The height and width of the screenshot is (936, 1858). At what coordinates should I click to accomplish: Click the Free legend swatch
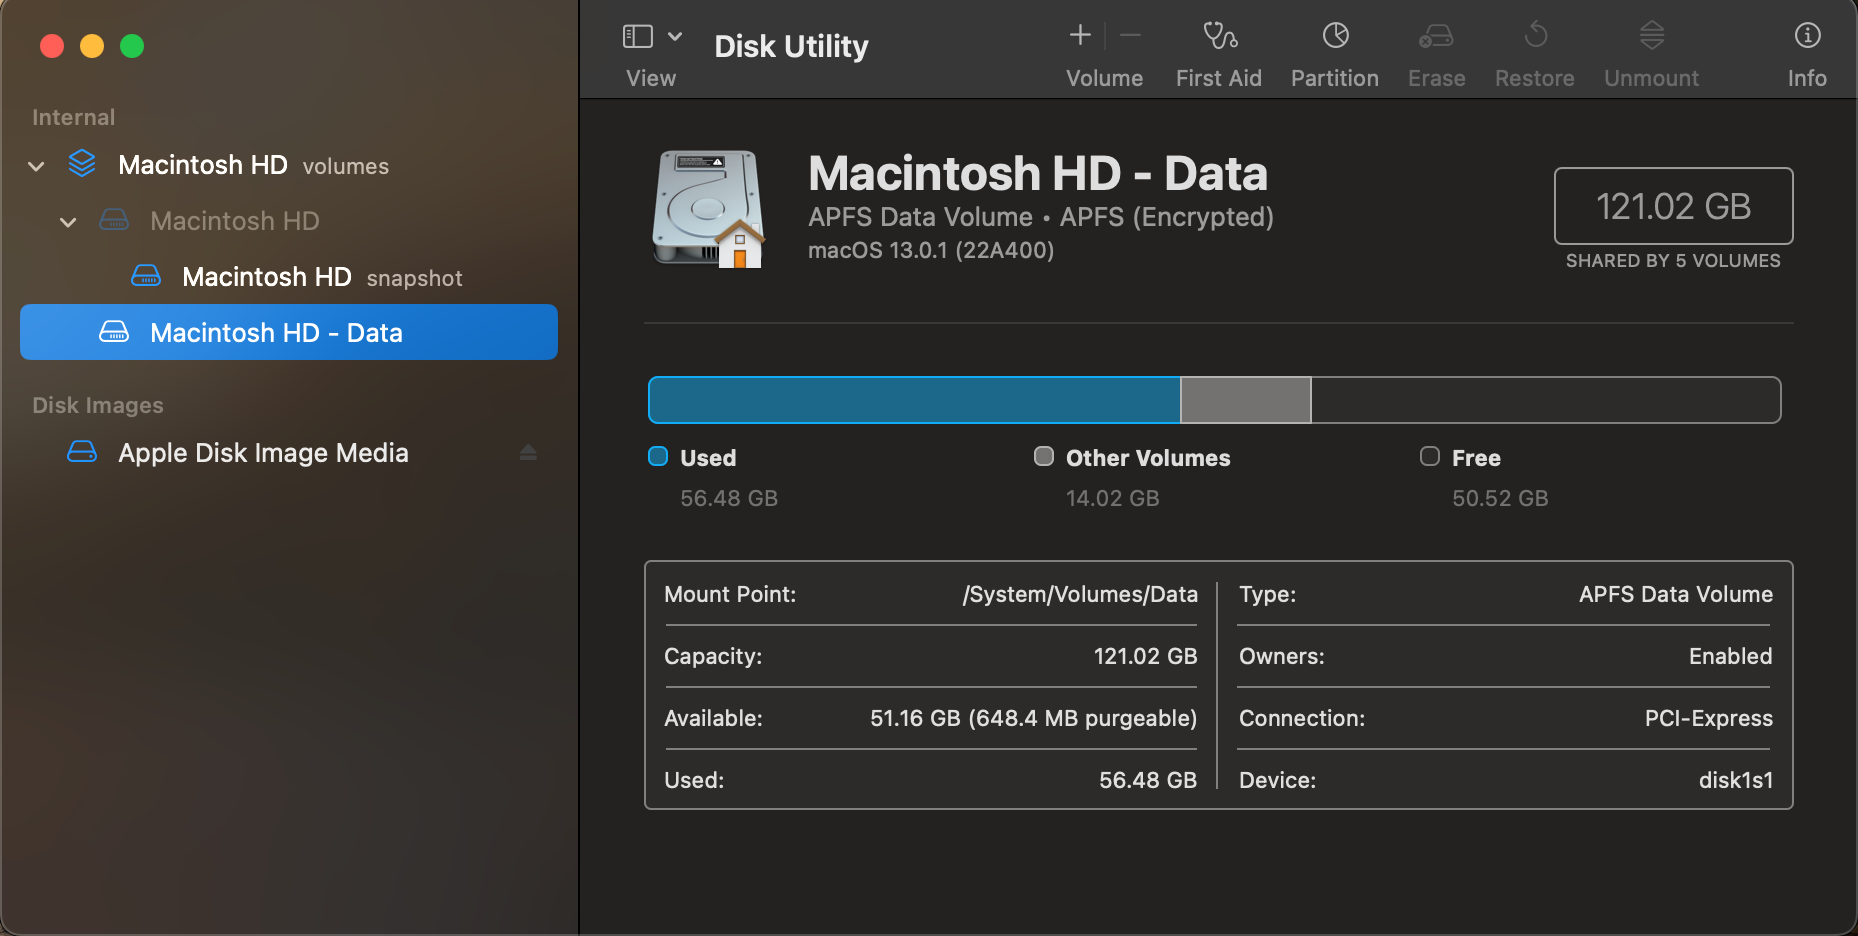1430,456
